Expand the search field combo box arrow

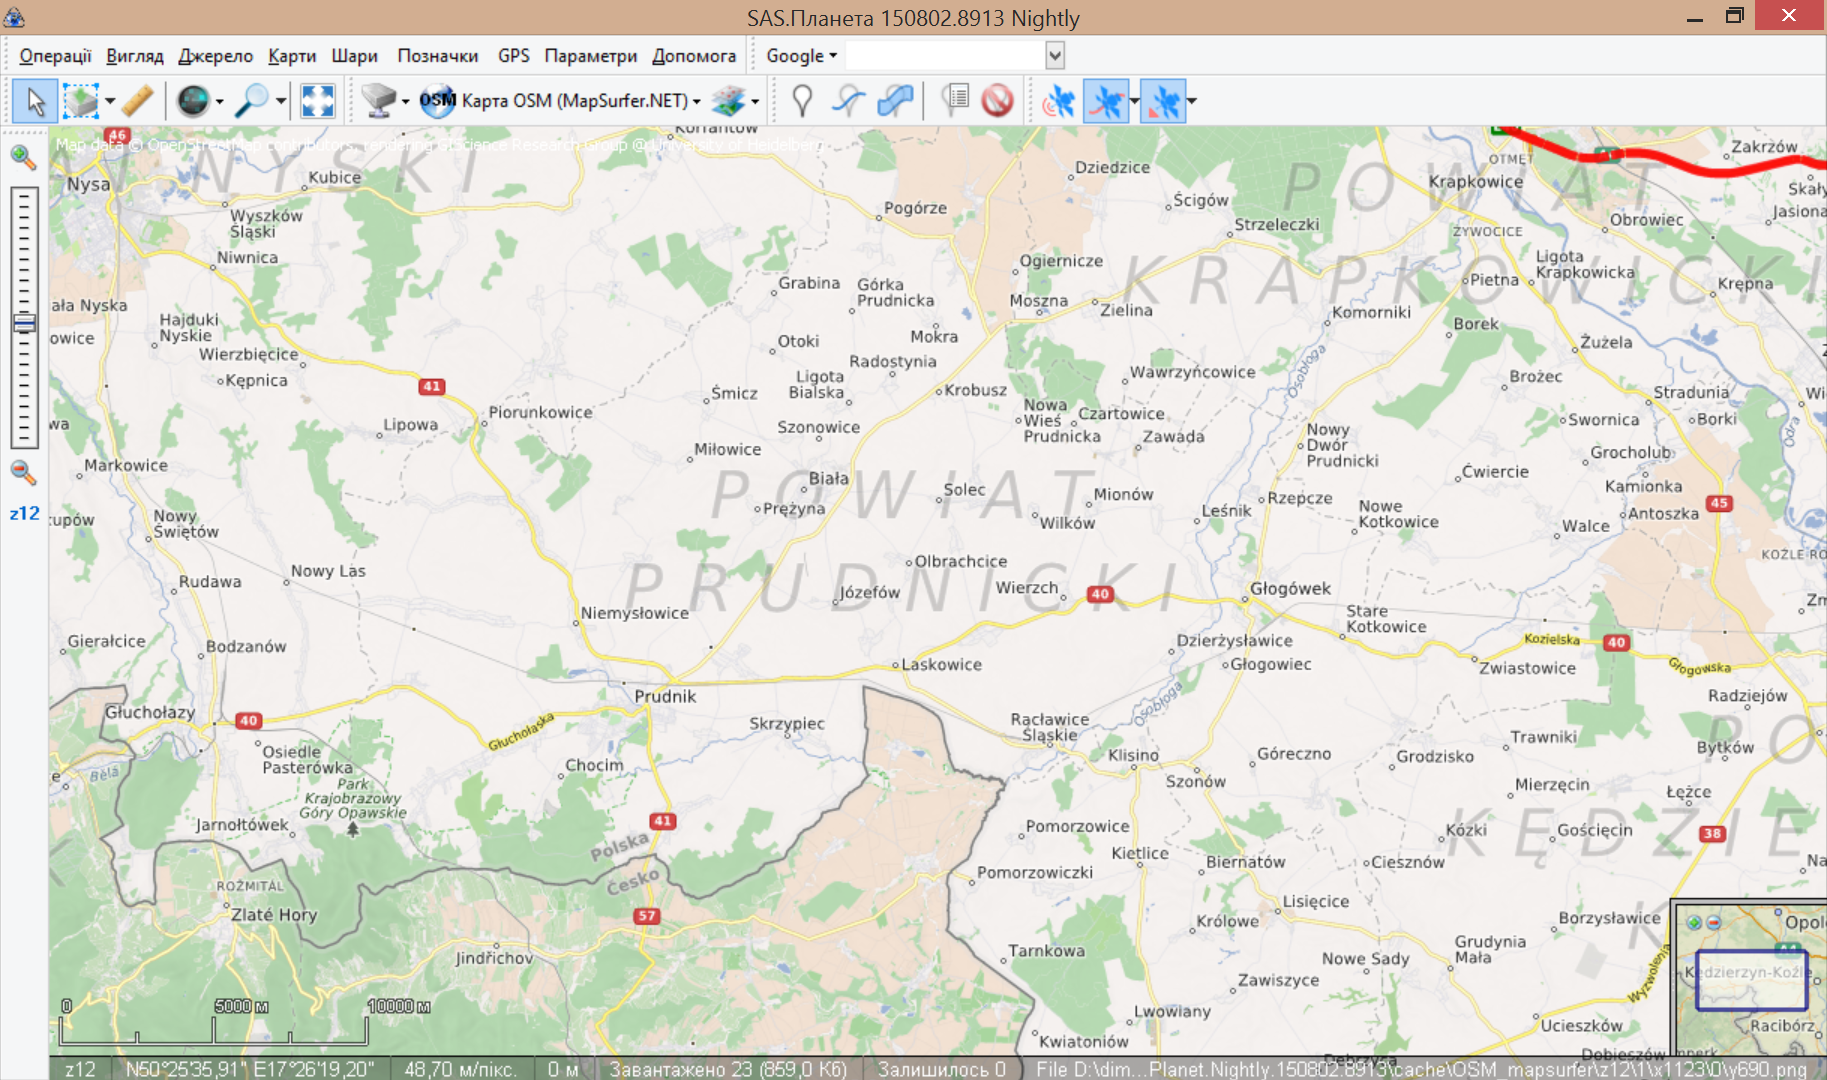click(1054, 56)
